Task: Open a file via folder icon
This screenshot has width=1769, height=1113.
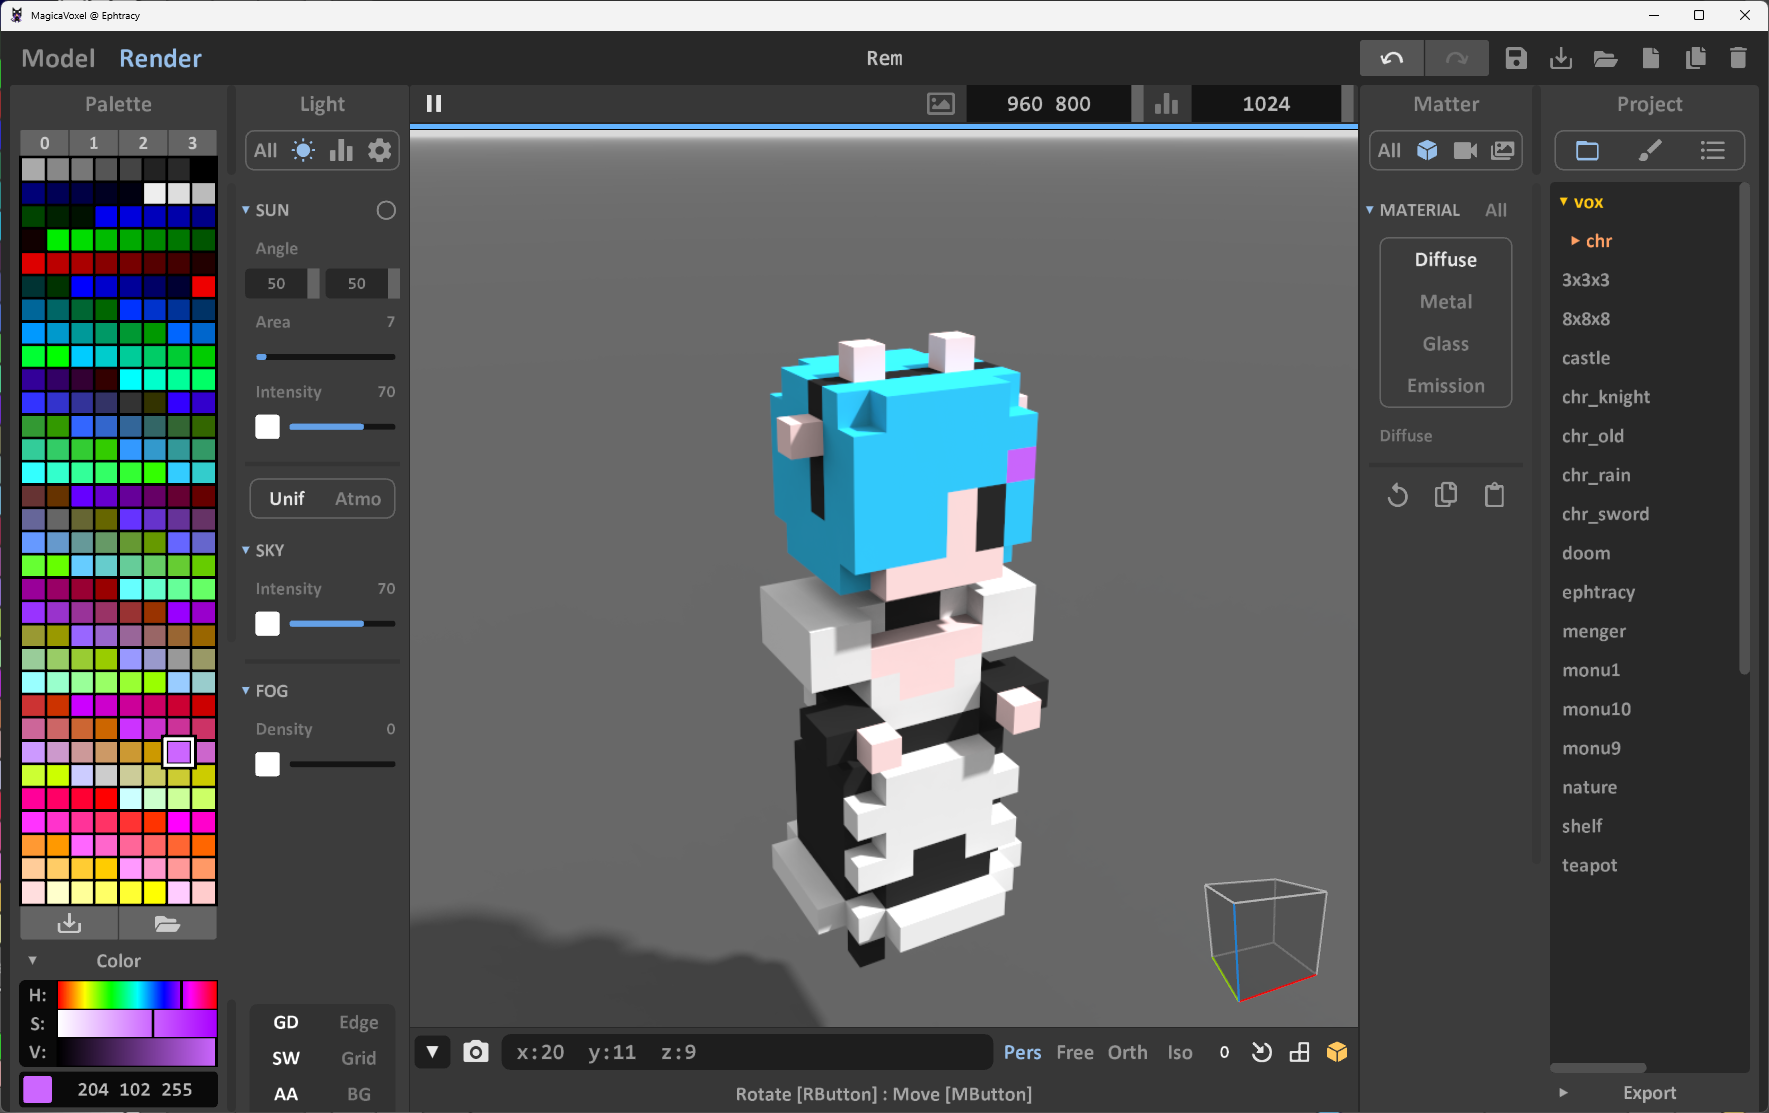Action: [1606, 58]
